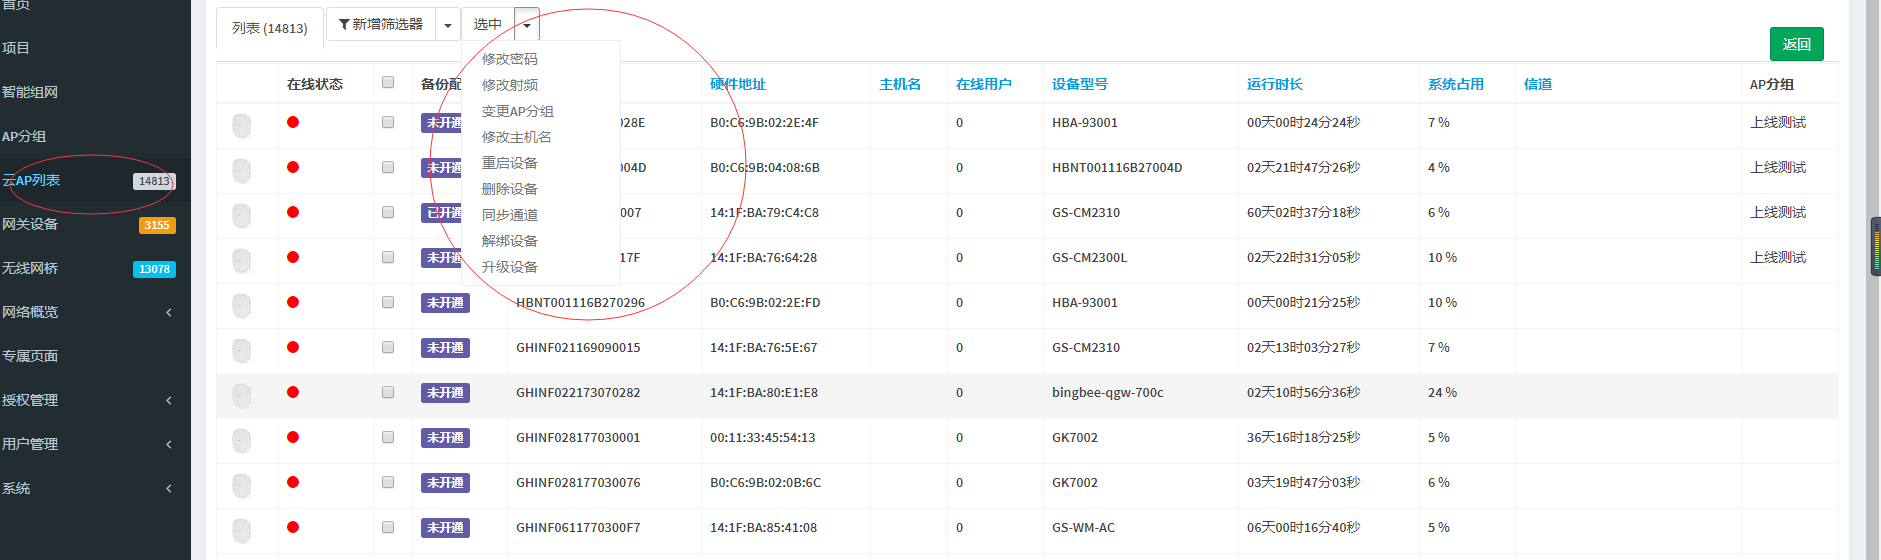The height and width of the screenshot is (560, 1881).
Task: Sort by the 运行时长 column header
Action: pos(1274,84)
